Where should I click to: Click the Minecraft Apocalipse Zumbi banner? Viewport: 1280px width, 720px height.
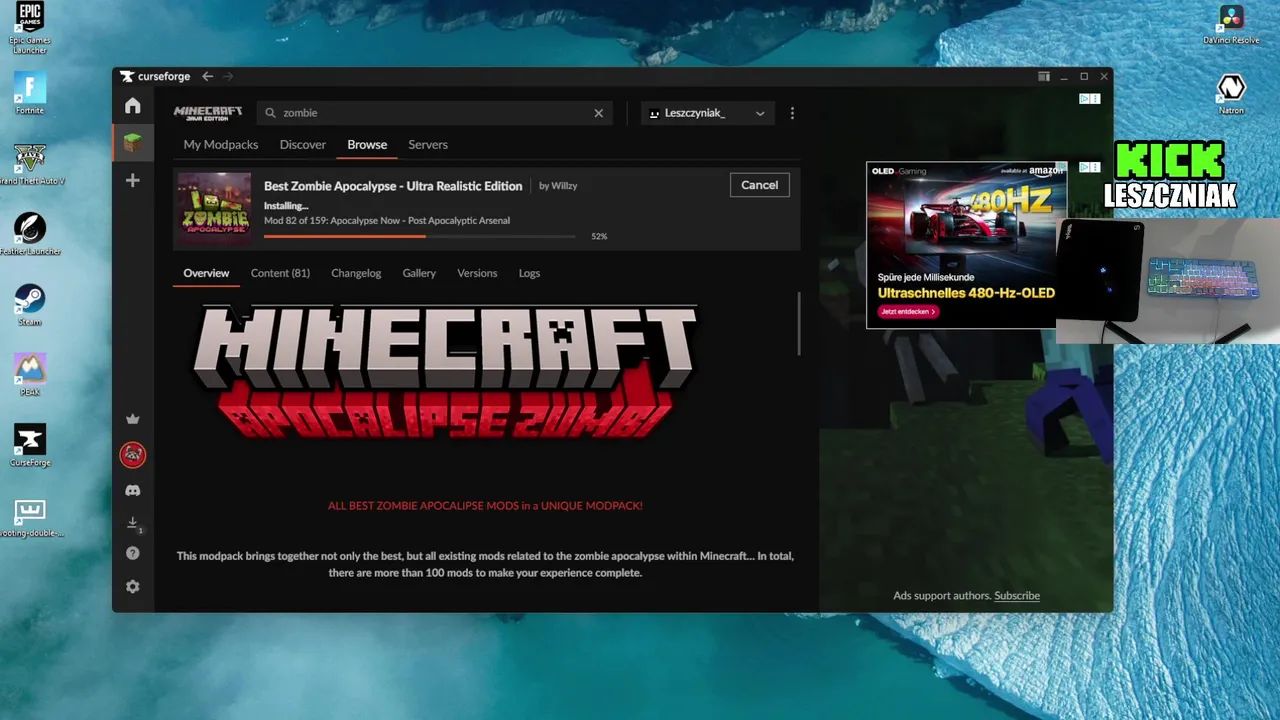(x=445, y=372)
